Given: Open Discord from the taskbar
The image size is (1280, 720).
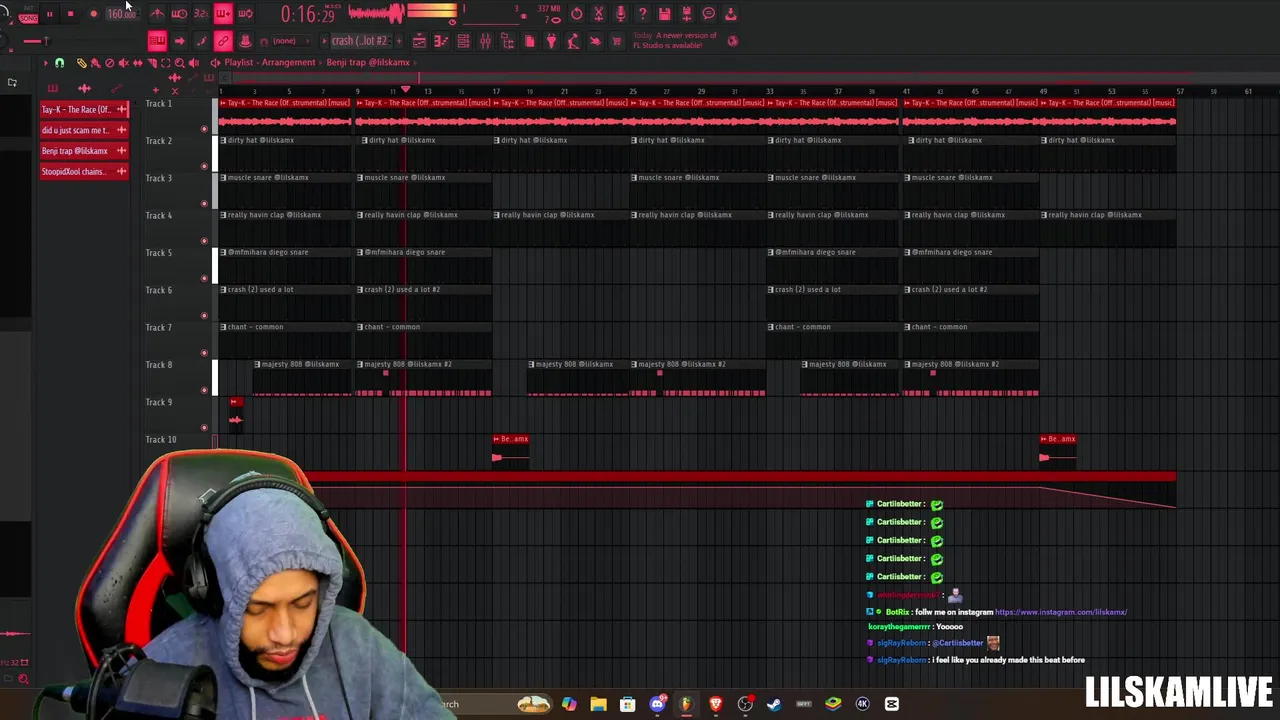Looking at the screenshot, I should [x=657, y=704].
